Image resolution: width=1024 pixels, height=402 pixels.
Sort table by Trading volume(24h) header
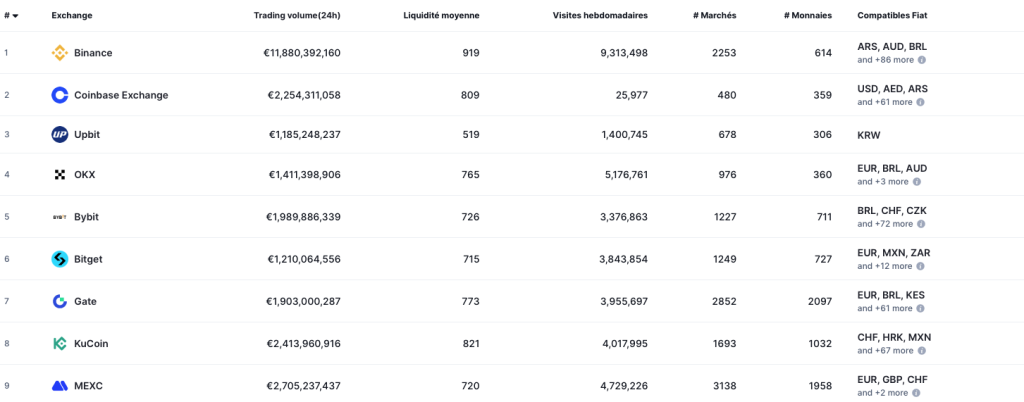coord(297,16)
